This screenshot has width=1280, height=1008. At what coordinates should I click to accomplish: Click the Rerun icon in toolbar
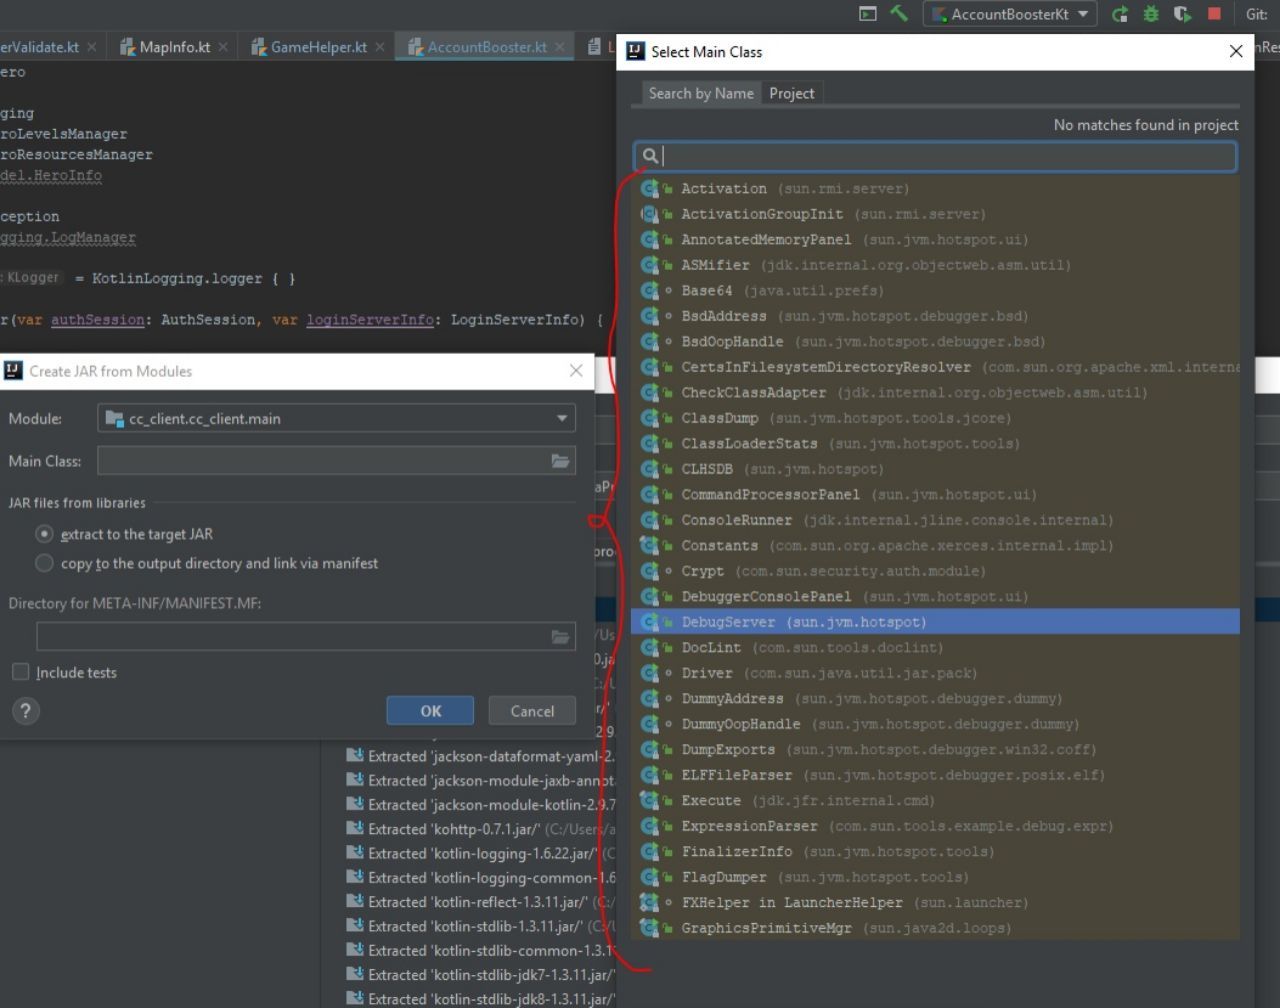click(x=1120, y=14)
